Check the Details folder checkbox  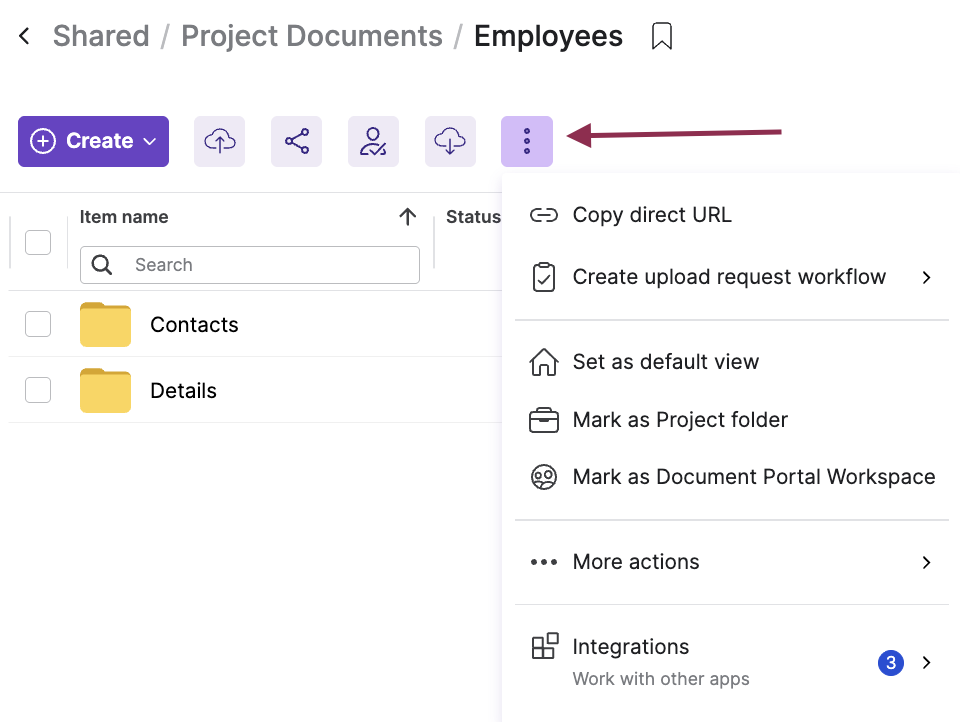coord(38,390)
